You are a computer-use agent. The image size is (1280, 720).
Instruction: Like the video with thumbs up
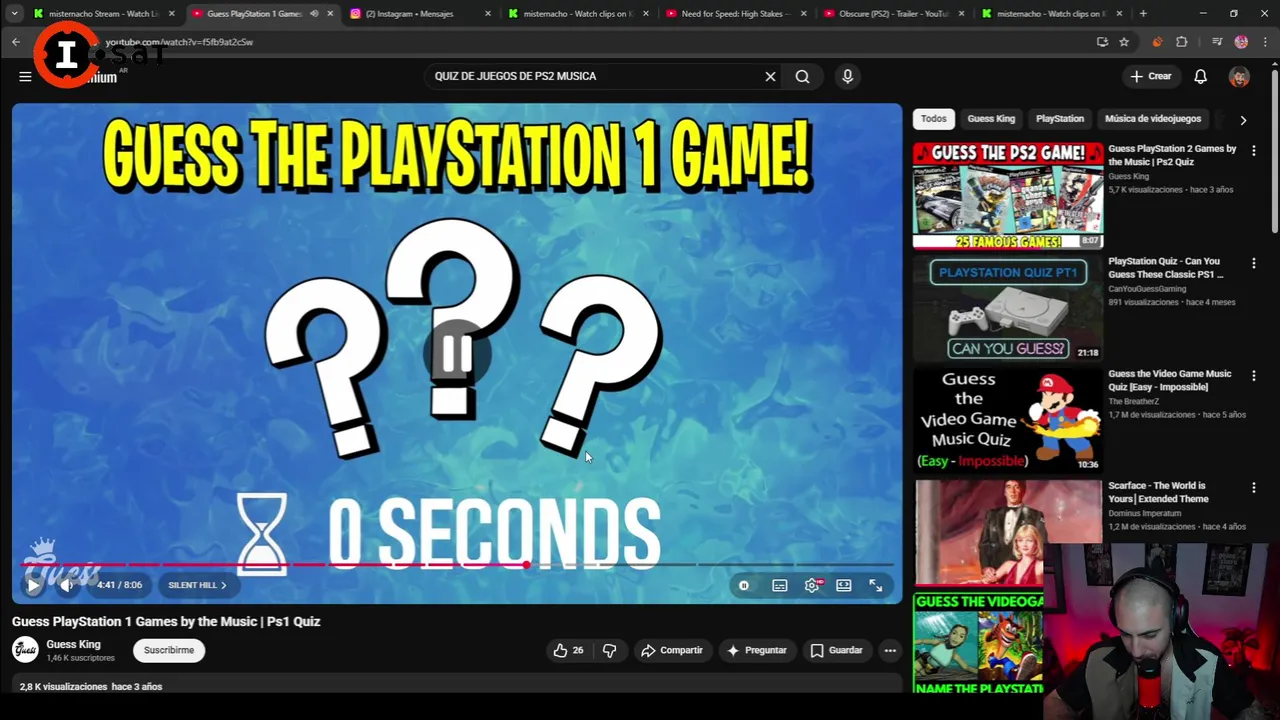(x=568, y=650)
